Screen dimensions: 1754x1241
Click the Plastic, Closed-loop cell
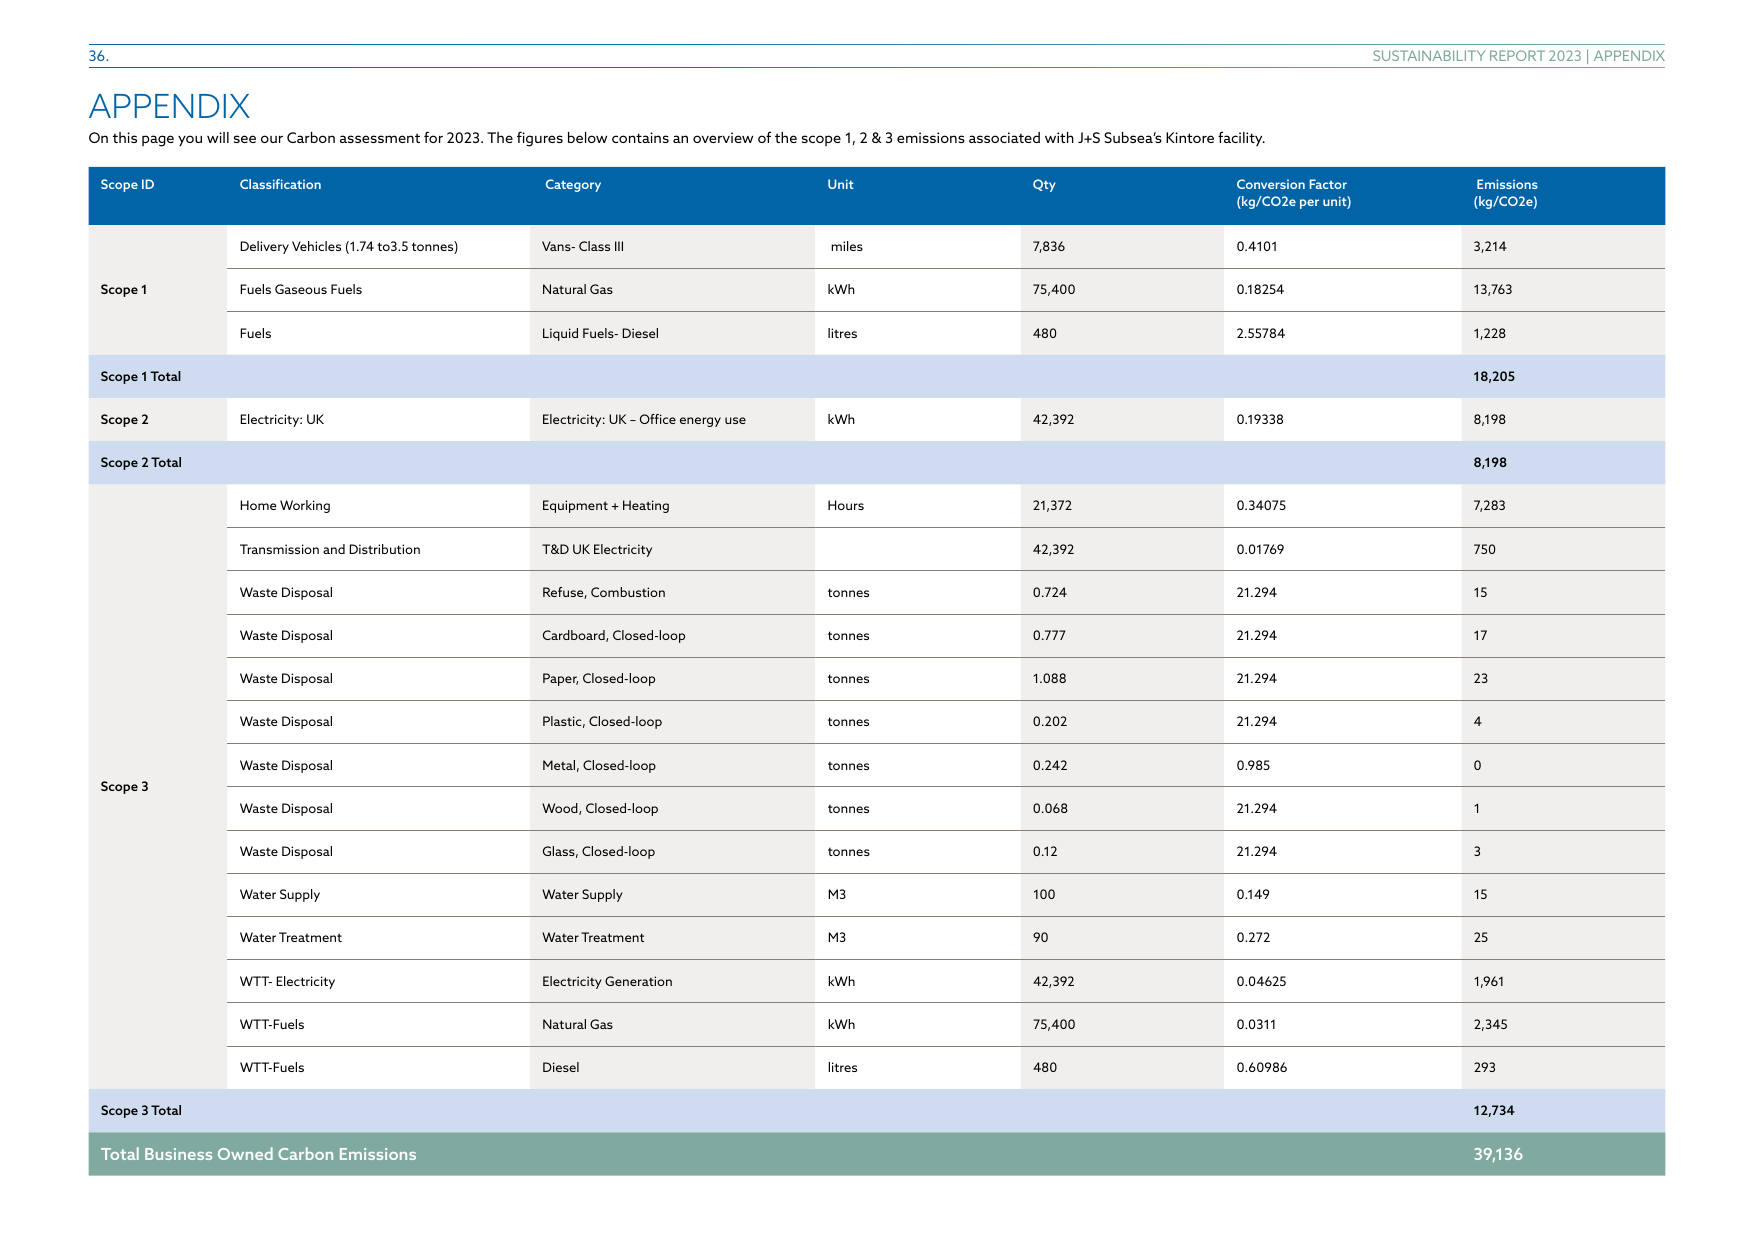[602, 722]
